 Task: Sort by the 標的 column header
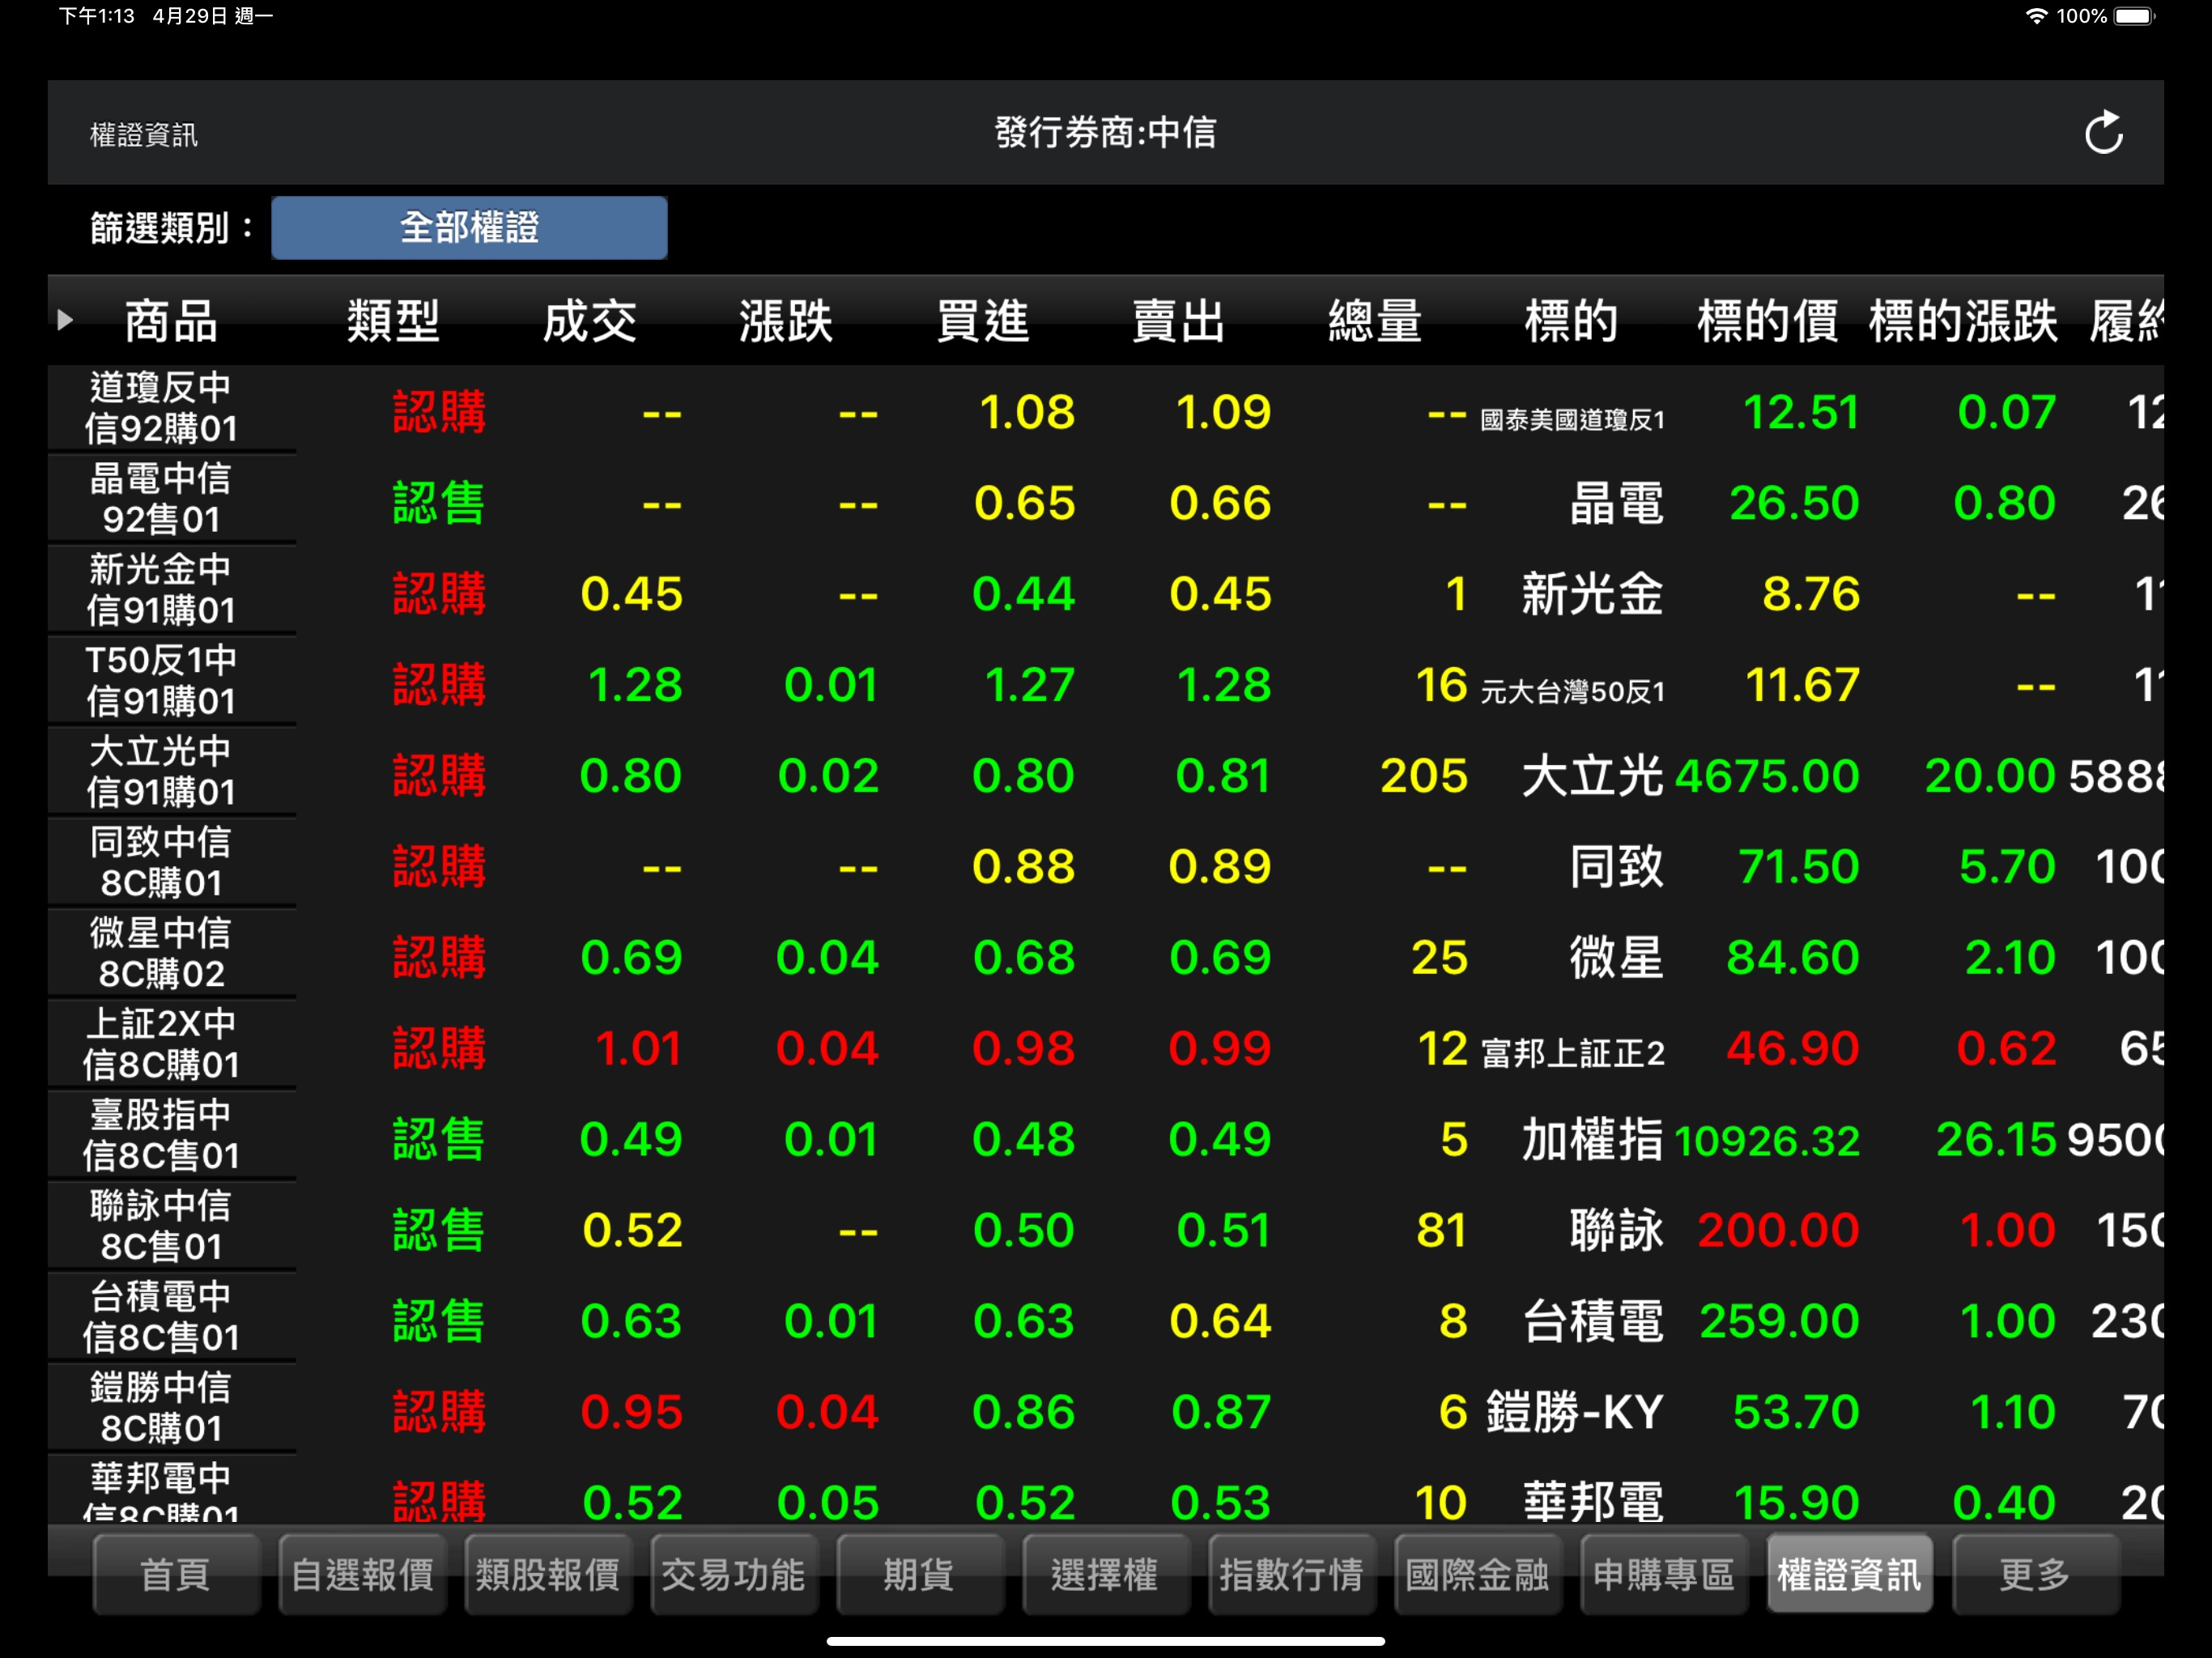click(x=1572, y=321)
